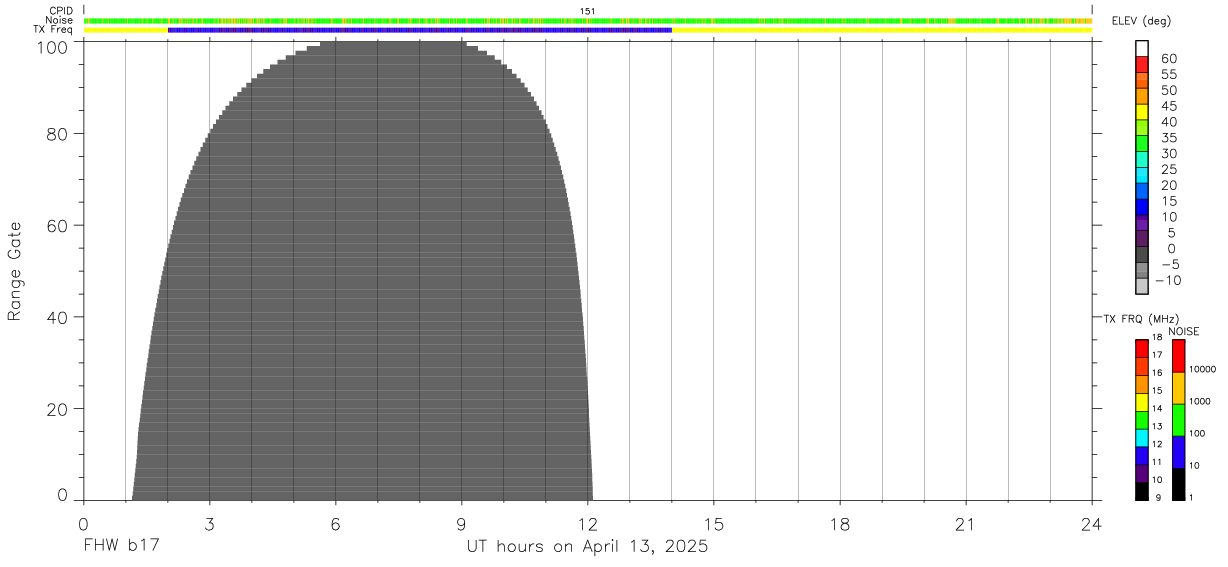The image size is (1228, 567).
Task: Click the '20' tick on Range Gate axis
Action: [57, 409]
